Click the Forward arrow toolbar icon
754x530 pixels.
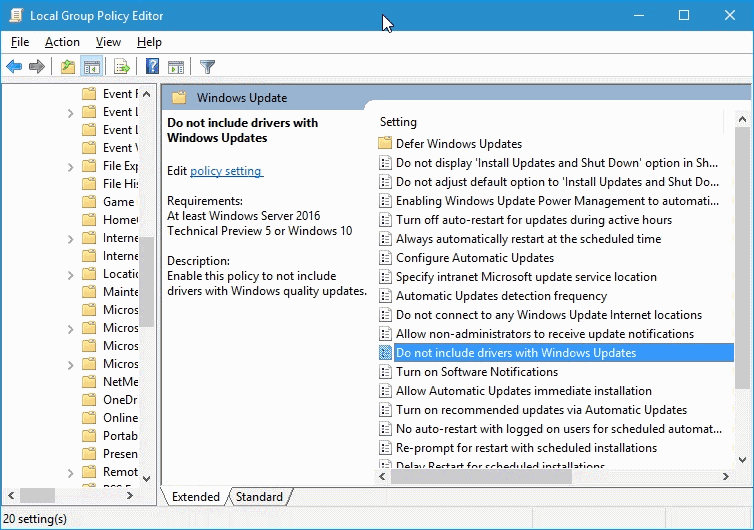37,66
